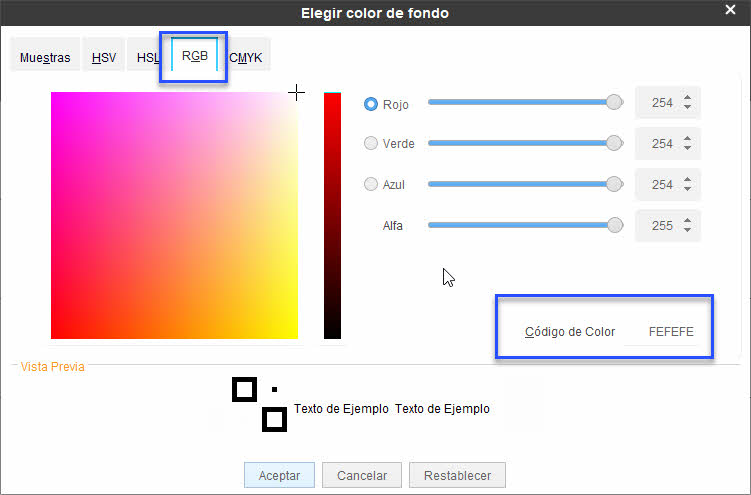Select the Rojo radio button
The width and height of the screenshot is (751, 495).
[x=371, y=104]
